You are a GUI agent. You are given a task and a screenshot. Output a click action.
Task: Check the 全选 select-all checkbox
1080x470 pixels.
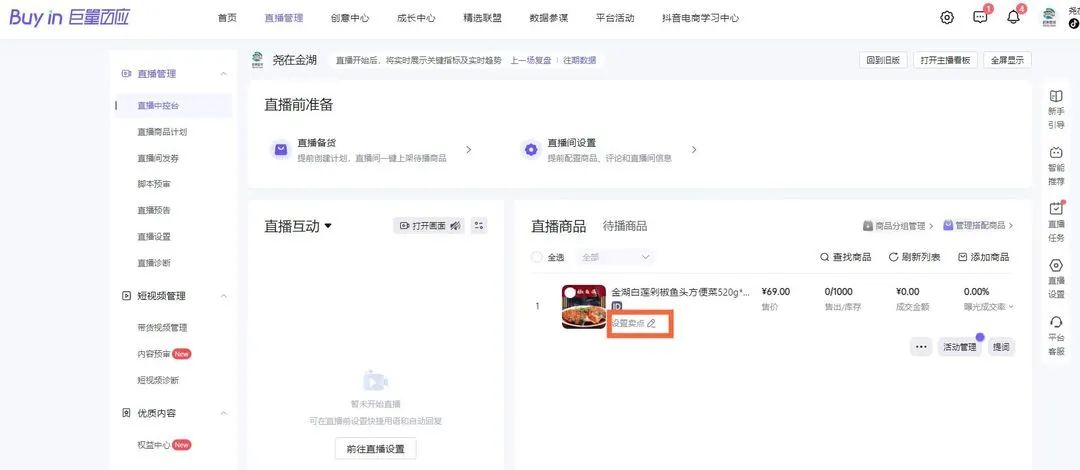click(537, 257)
